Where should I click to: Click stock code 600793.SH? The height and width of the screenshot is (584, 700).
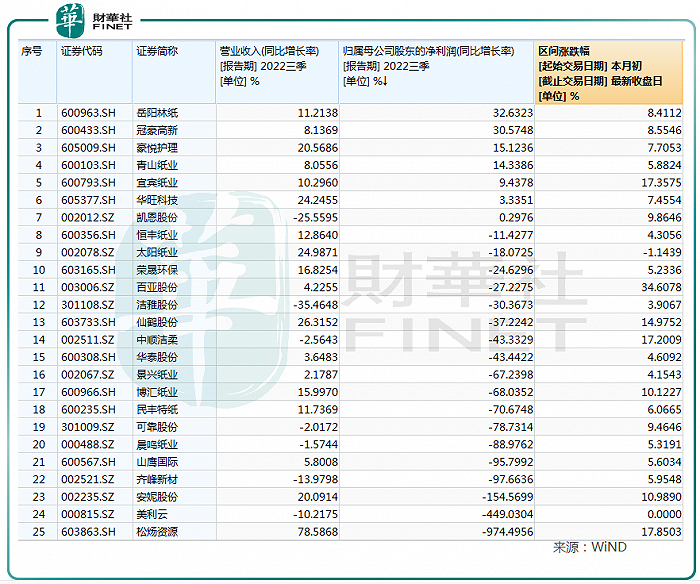tap(88, 183)
